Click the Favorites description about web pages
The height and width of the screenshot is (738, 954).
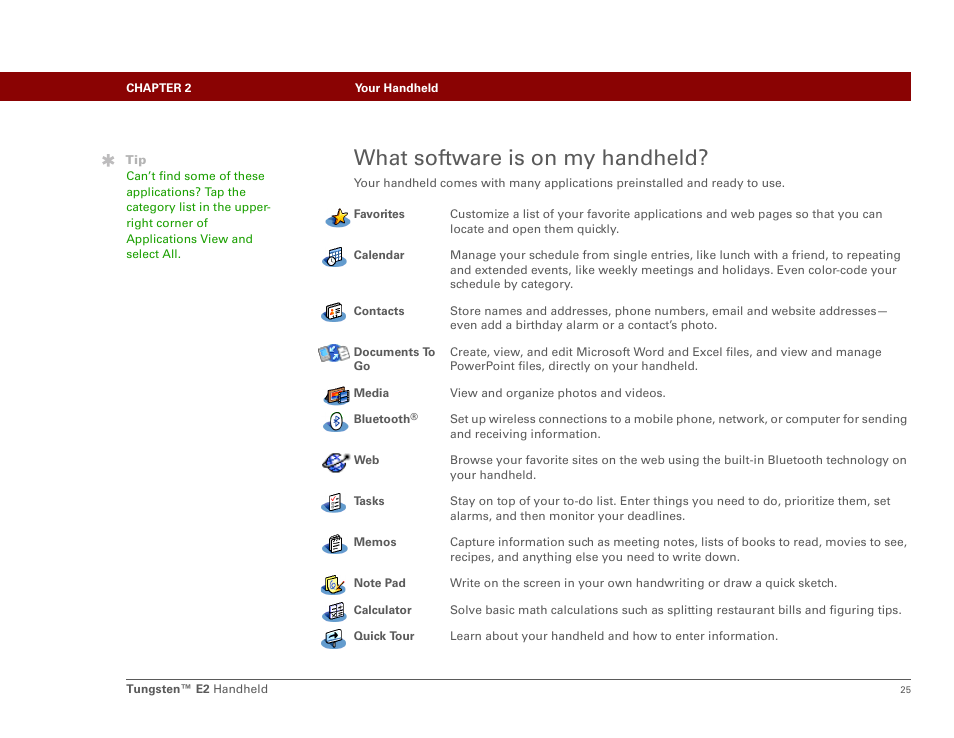click(x=666, y=221)
